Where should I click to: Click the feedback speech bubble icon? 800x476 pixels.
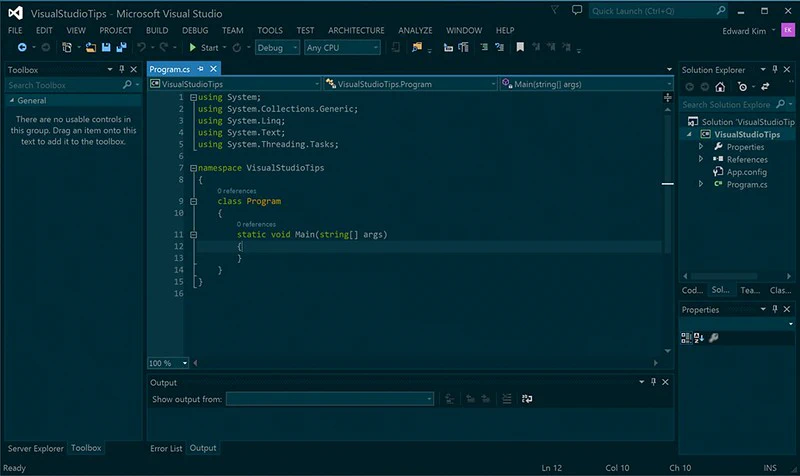point(577,10)
